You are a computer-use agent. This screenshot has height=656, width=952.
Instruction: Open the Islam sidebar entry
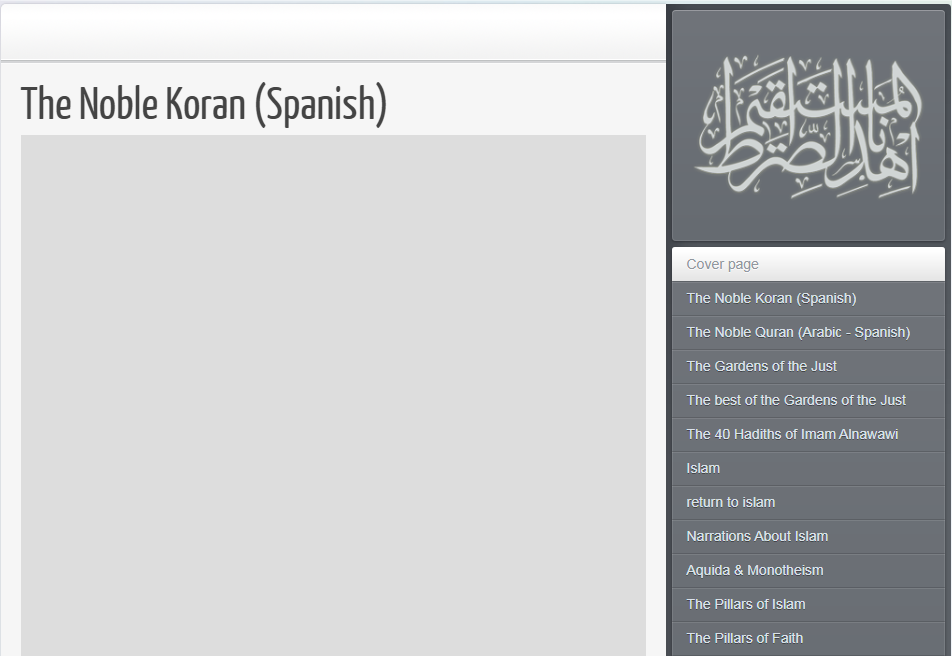click(x=703, y=468)
